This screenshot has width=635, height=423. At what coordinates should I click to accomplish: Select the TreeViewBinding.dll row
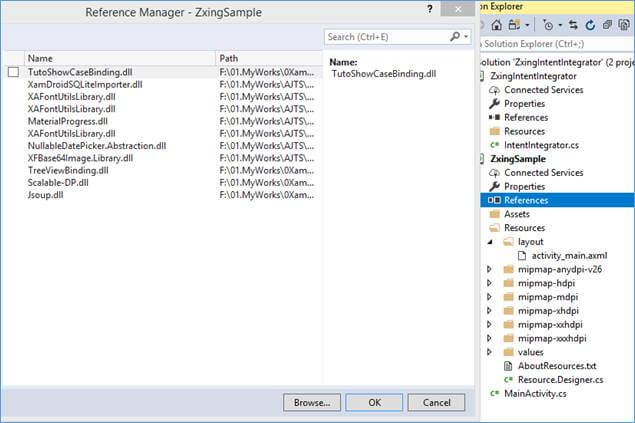click(x=163, y=170)
